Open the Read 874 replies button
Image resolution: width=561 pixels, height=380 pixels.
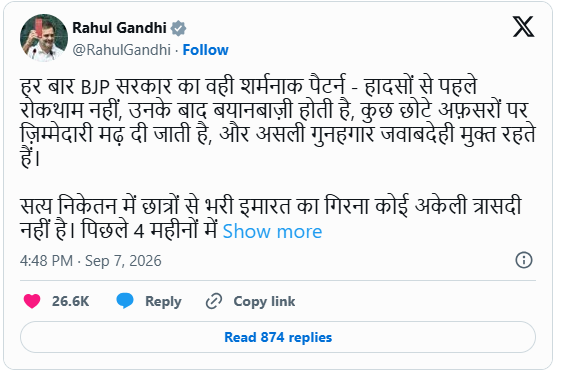click(x=278, y=337)
